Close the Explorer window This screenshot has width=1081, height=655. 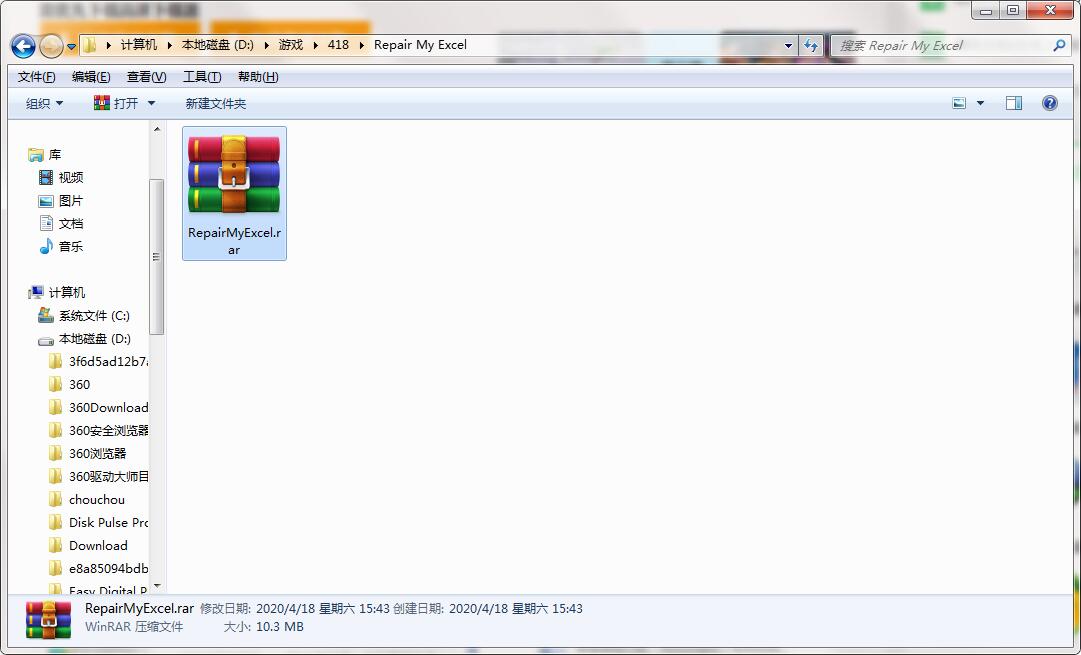pyautogui.click(x=1050, y=10)
